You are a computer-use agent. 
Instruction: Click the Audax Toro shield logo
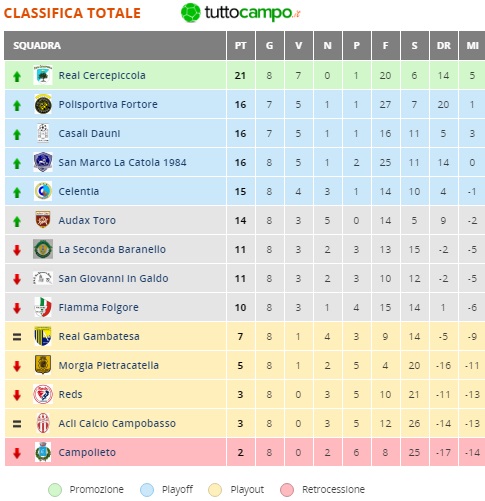(43, 220)
